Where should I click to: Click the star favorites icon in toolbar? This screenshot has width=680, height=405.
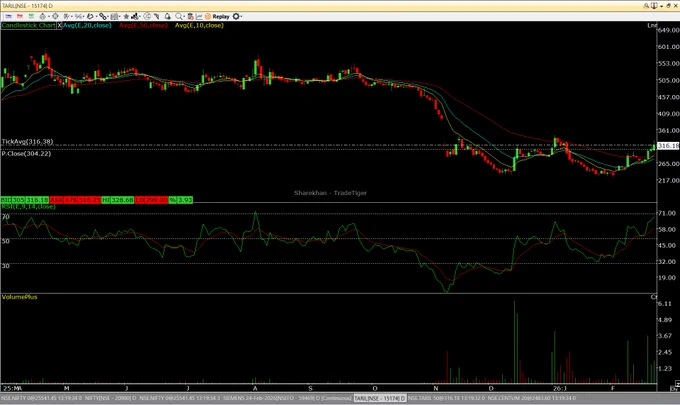(x=127, y=16)
